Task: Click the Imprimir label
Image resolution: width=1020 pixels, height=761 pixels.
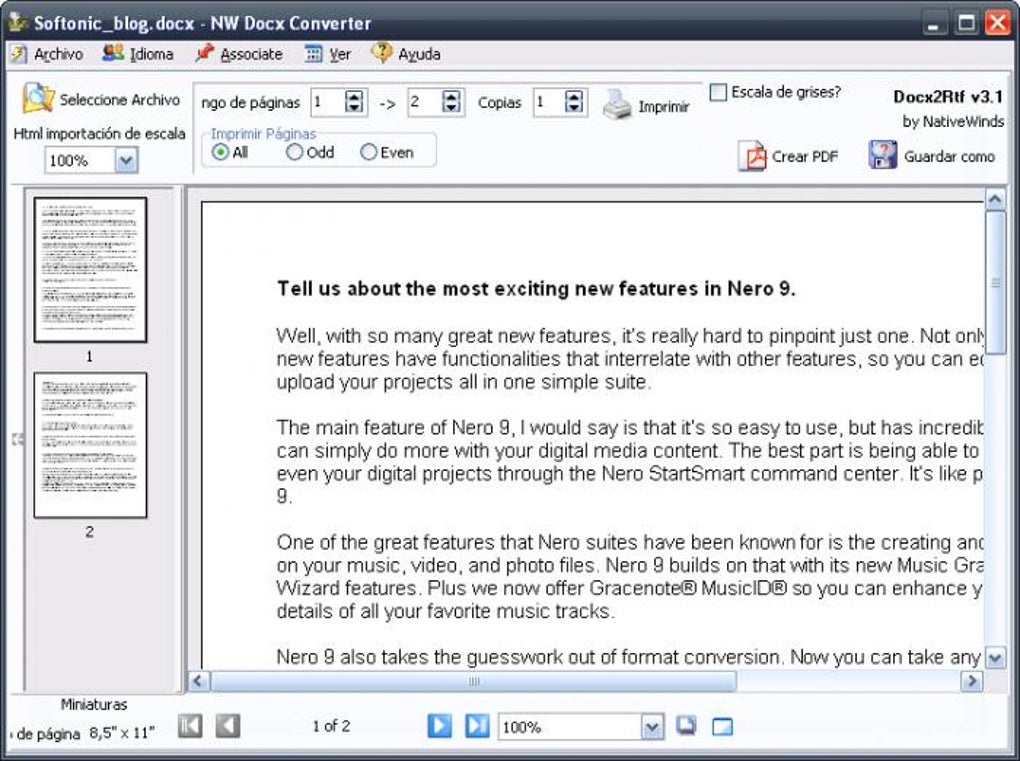Action: tap(664, 107)
